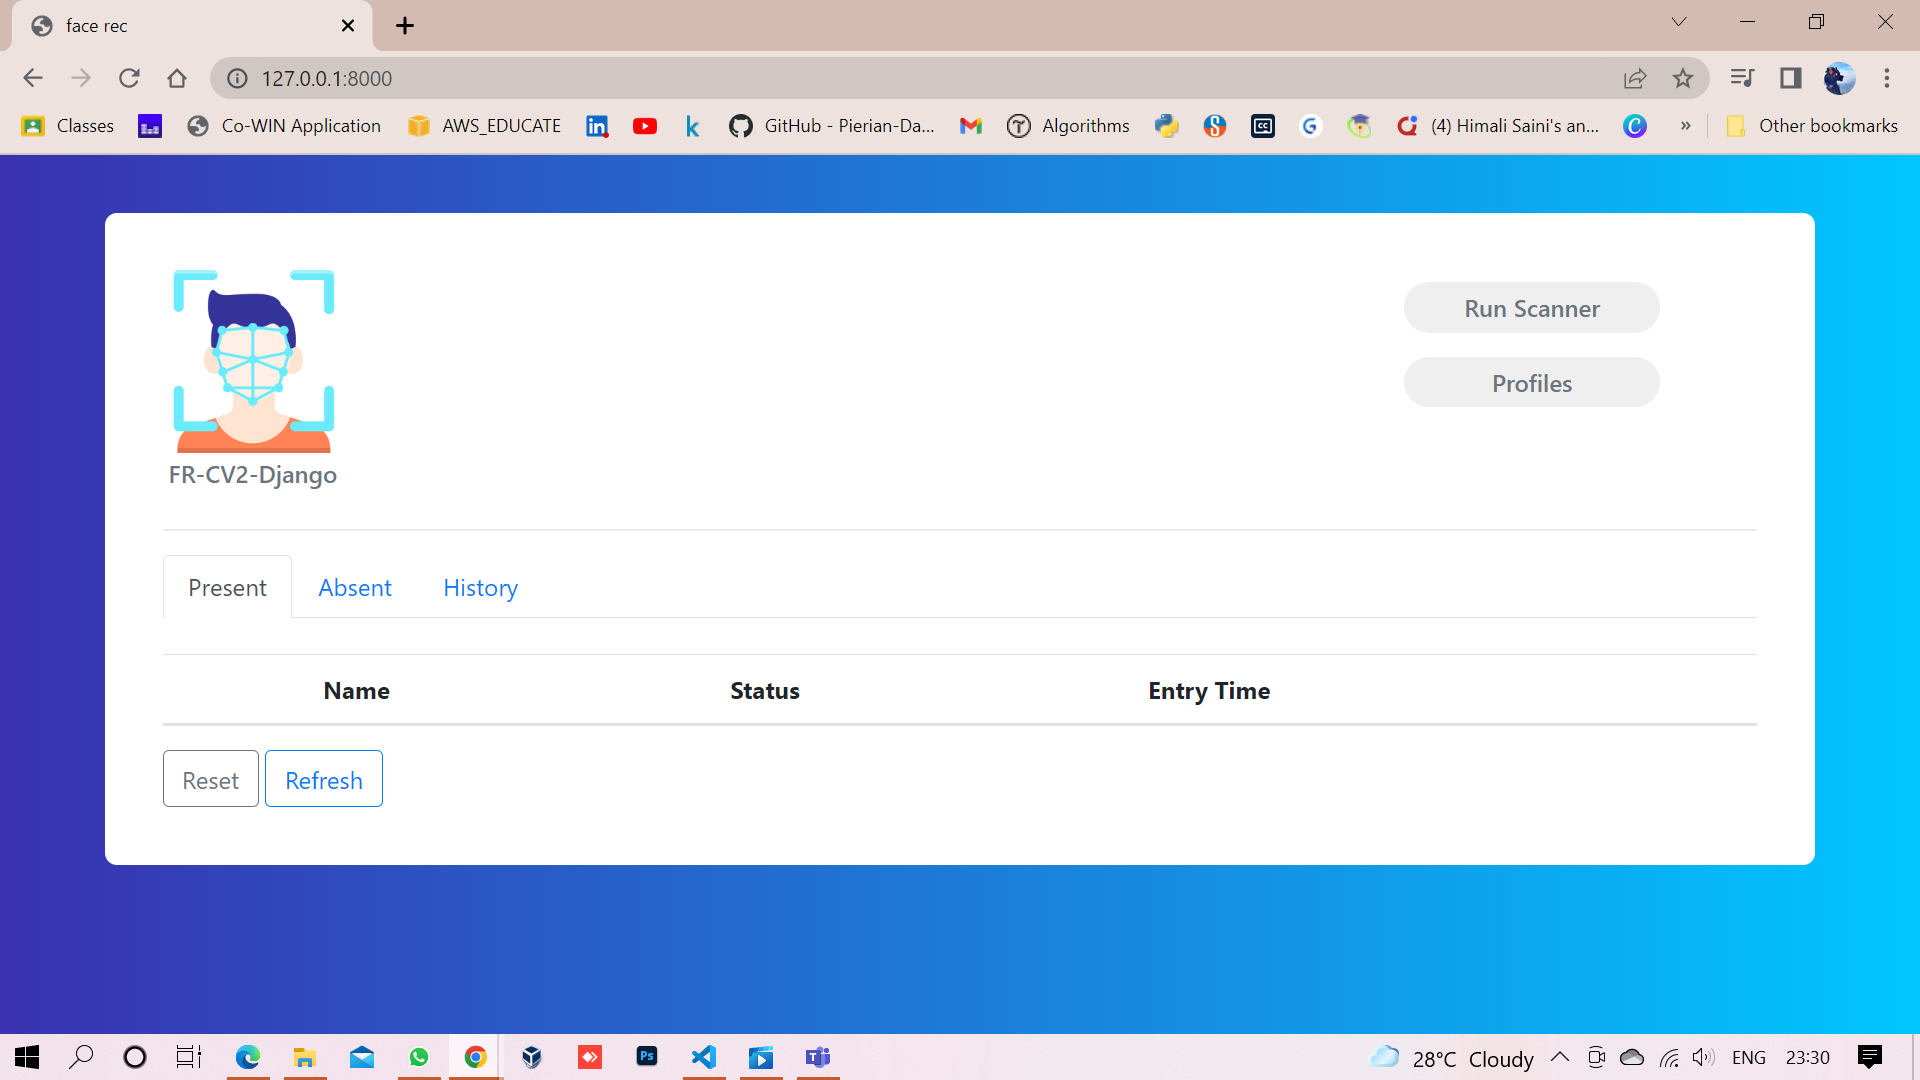Open the Python bookmark icon
Viewport: 1920px width, 1080px height.
pyautogui.click(x=1167, y=126)
